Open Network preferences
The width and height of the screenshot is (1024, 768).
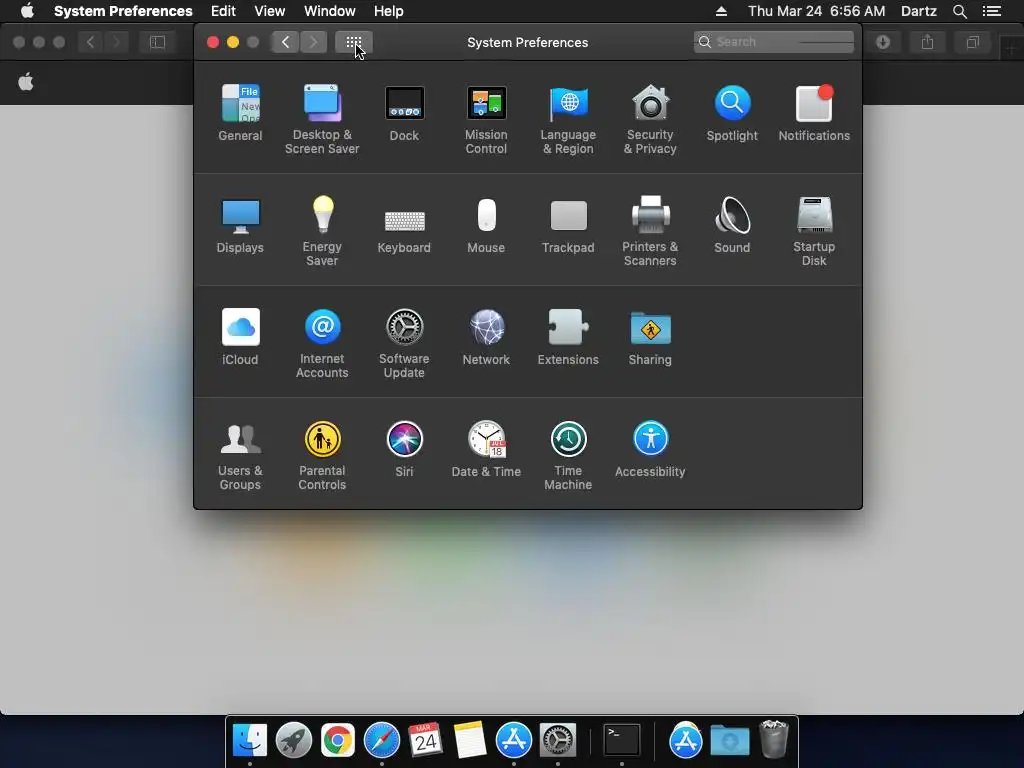(486, 337)
